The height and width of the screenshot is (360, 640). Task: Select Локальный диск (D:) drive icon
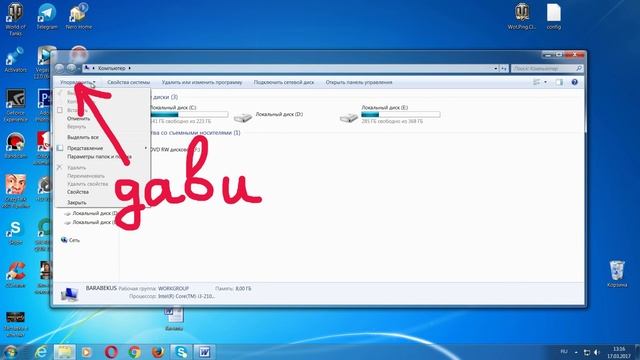tap(243, 118)
